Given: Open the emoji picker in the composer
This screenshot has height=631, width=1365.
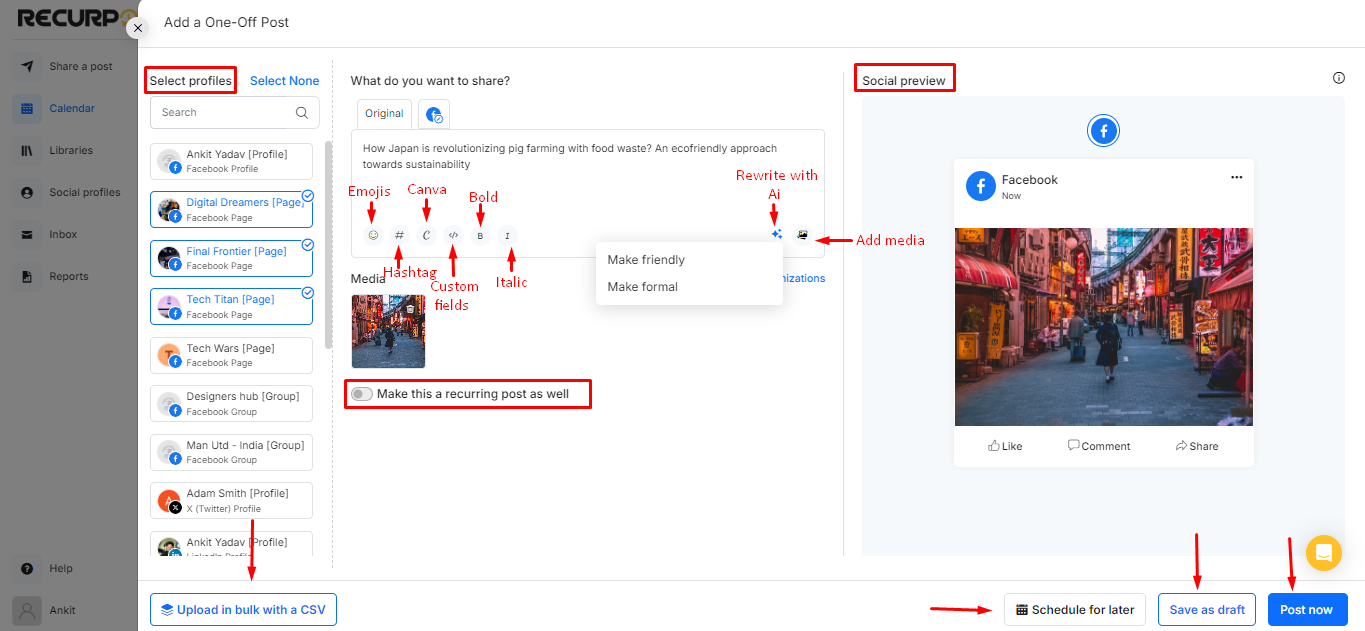Looking at the screenshot, I should pos(374,235).
